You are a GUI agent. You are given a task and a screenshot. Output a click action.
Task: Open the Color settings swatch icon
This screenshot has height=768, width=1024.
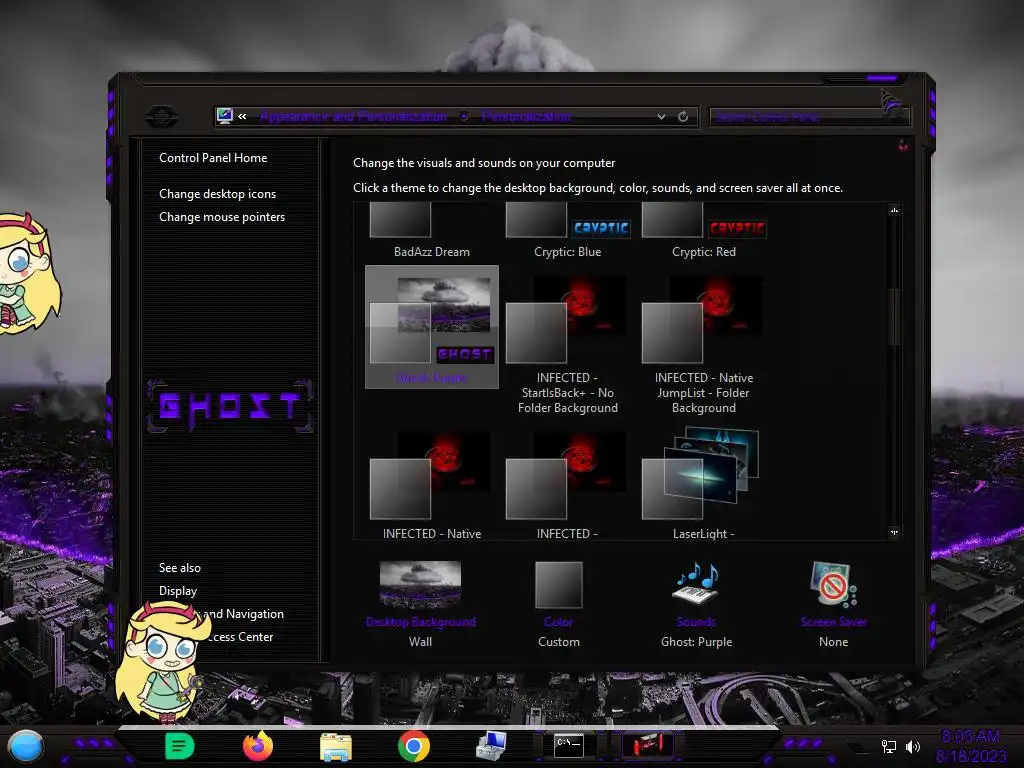point(558,585)
